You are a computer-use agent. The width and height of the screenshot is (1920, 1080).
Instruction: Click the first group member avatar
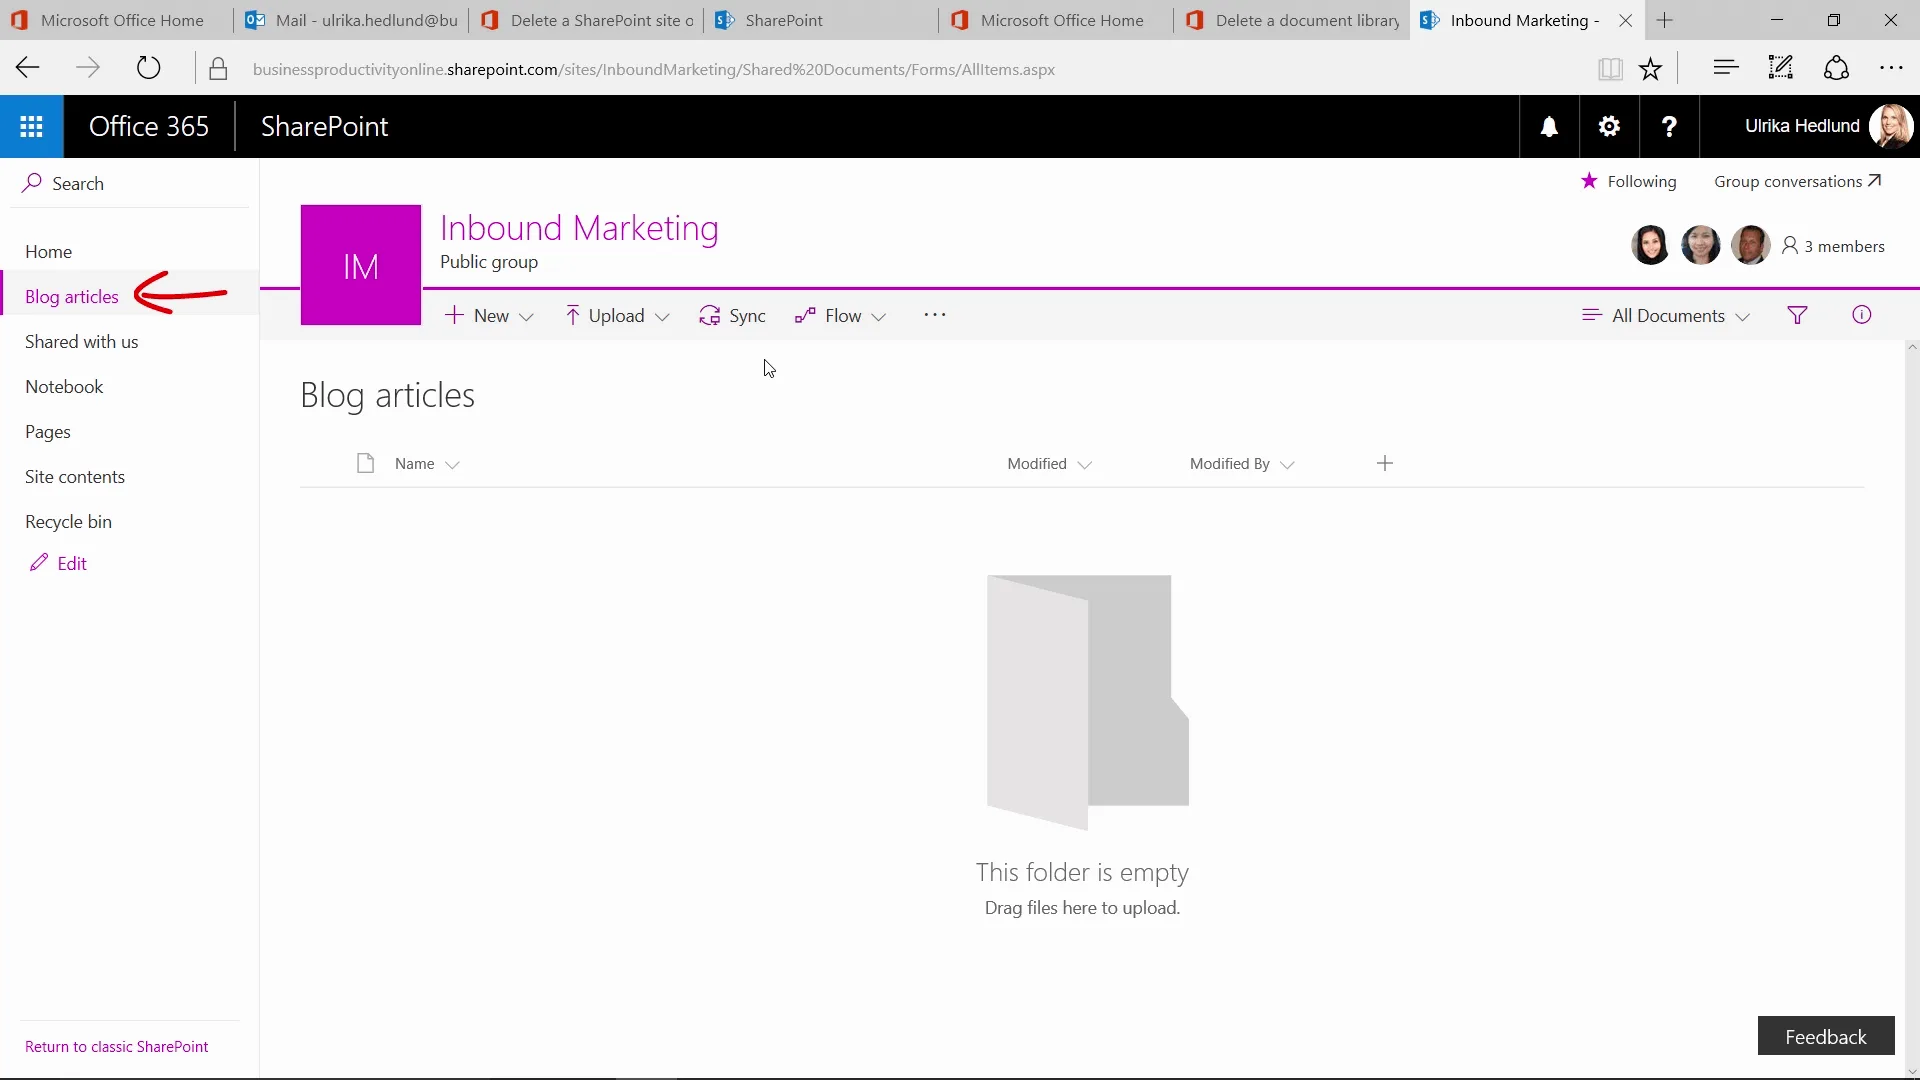pyautogui.click(x=1650, y=245)
